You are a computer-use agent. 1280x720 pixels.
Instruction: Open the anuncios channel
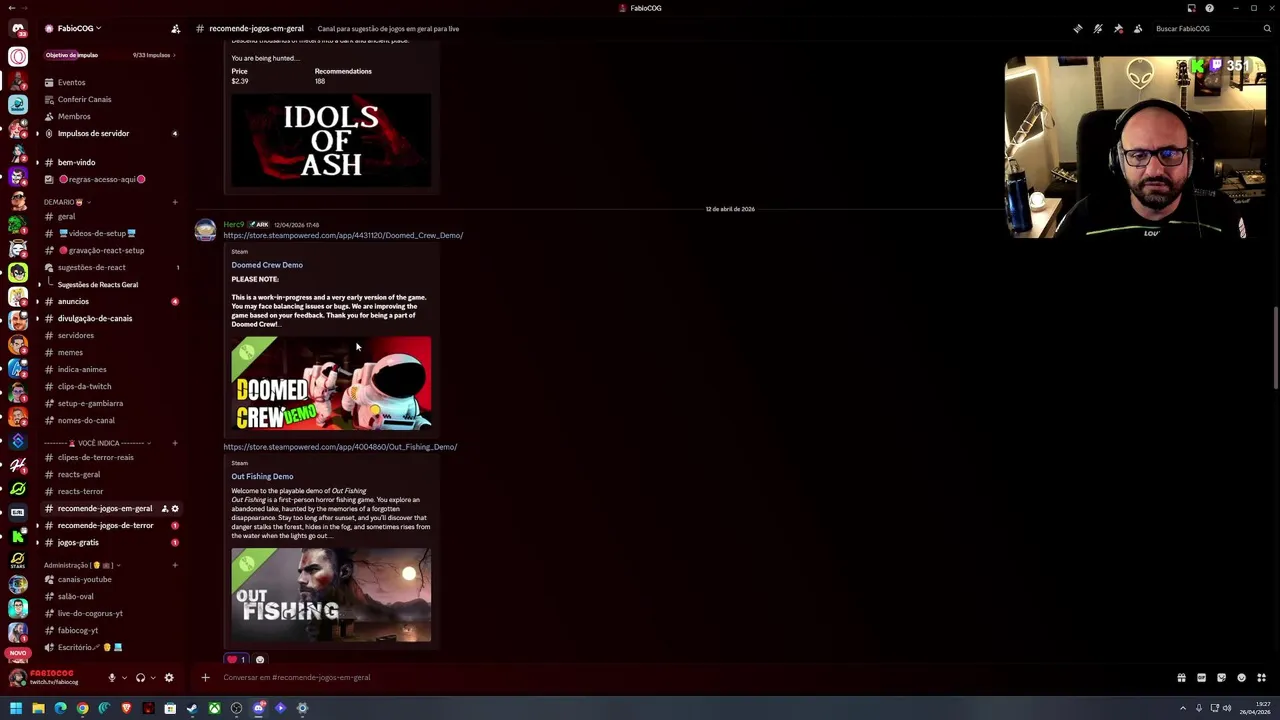(x=110, y=301)
